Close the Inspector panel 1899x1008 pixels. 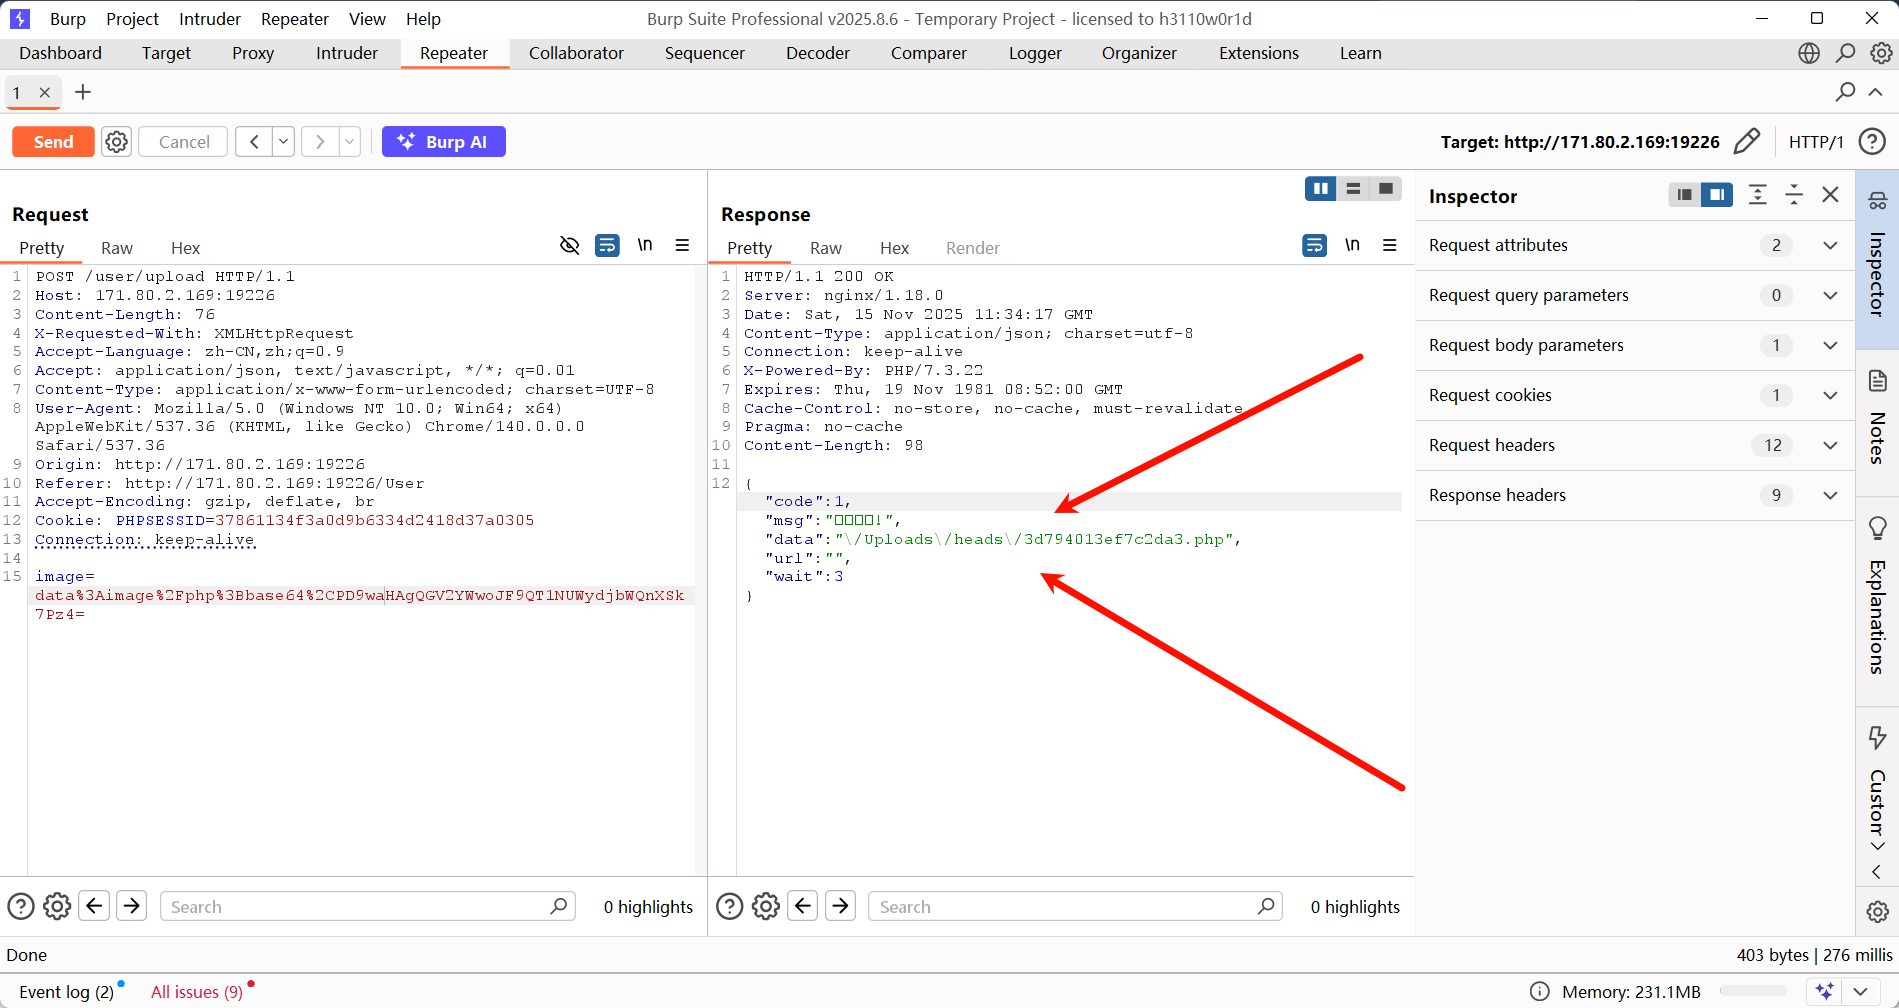[1830, 195]
